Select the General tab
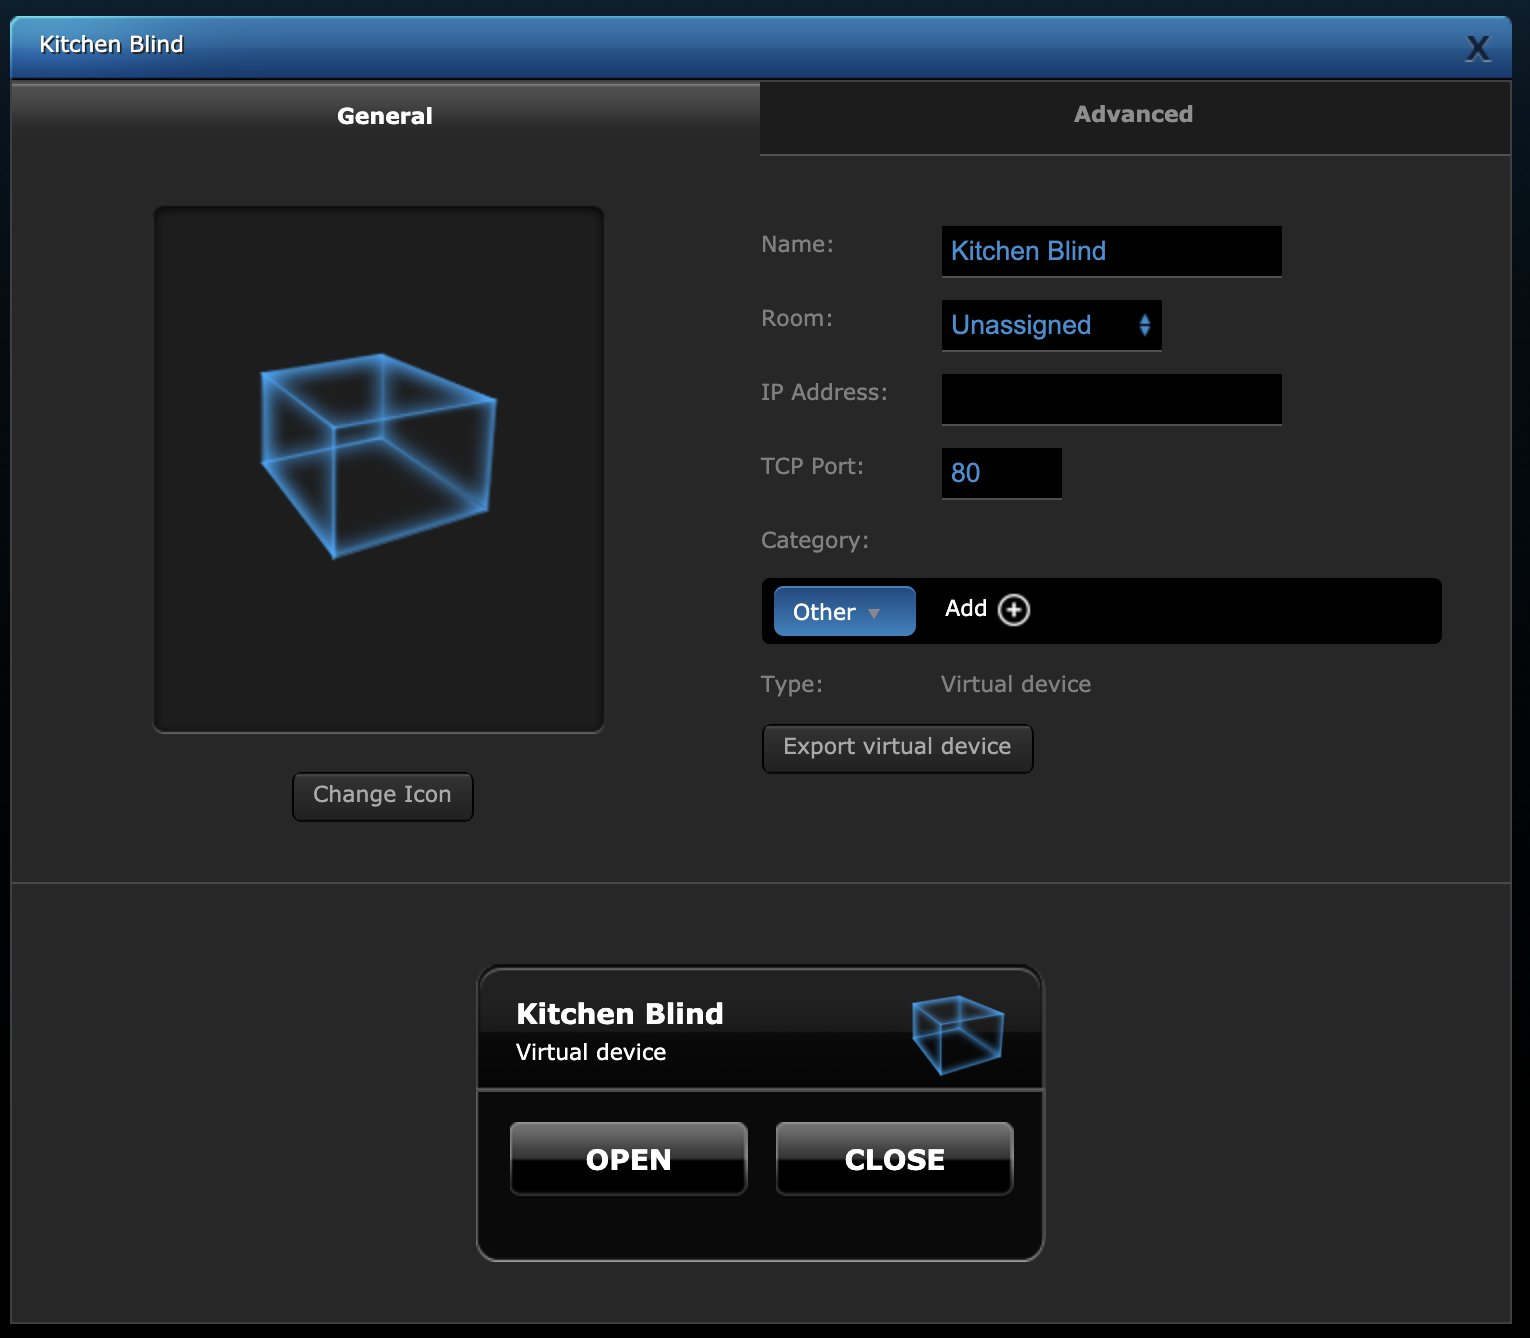Screen dimensions: 1530x1338 click(385, 116)
